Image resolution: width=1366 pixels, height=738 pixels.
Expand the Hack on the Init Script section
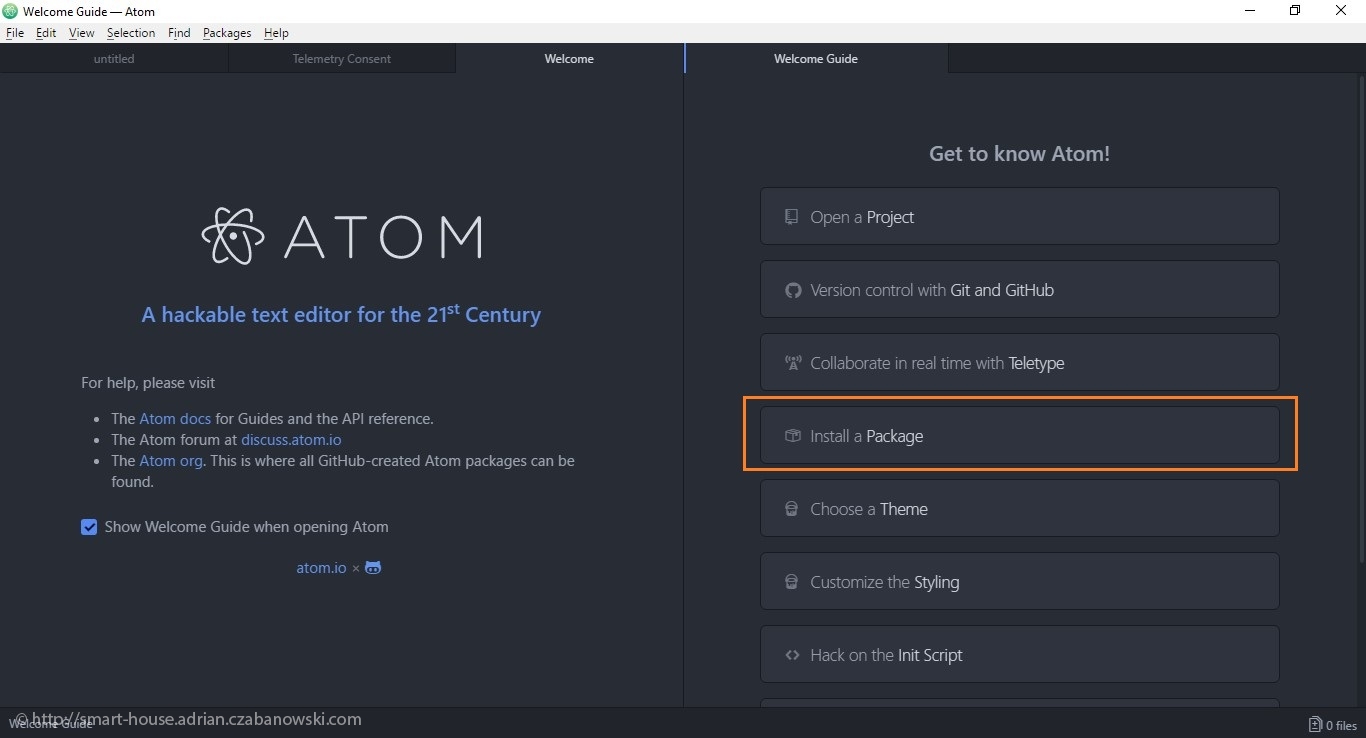pyautogui.click(x=1019, y=654)
